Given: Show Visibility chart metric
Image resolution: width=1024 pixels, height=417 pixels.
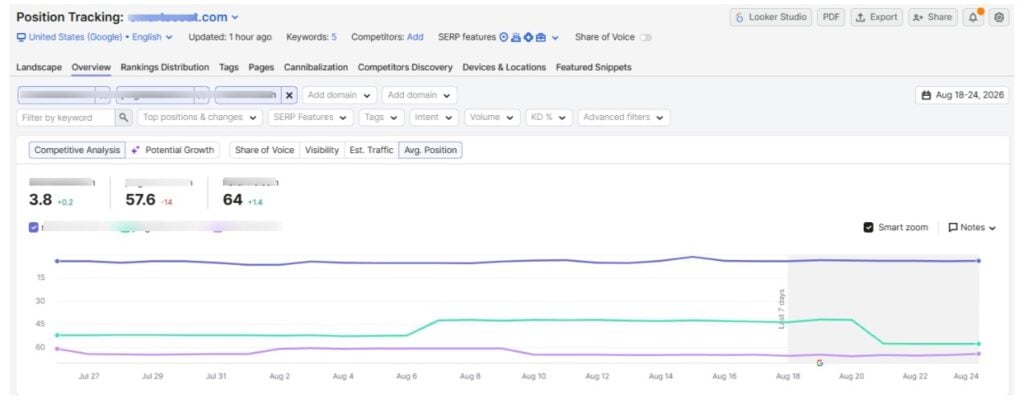Looking at the screenshot, I should [x=322, y=150].
